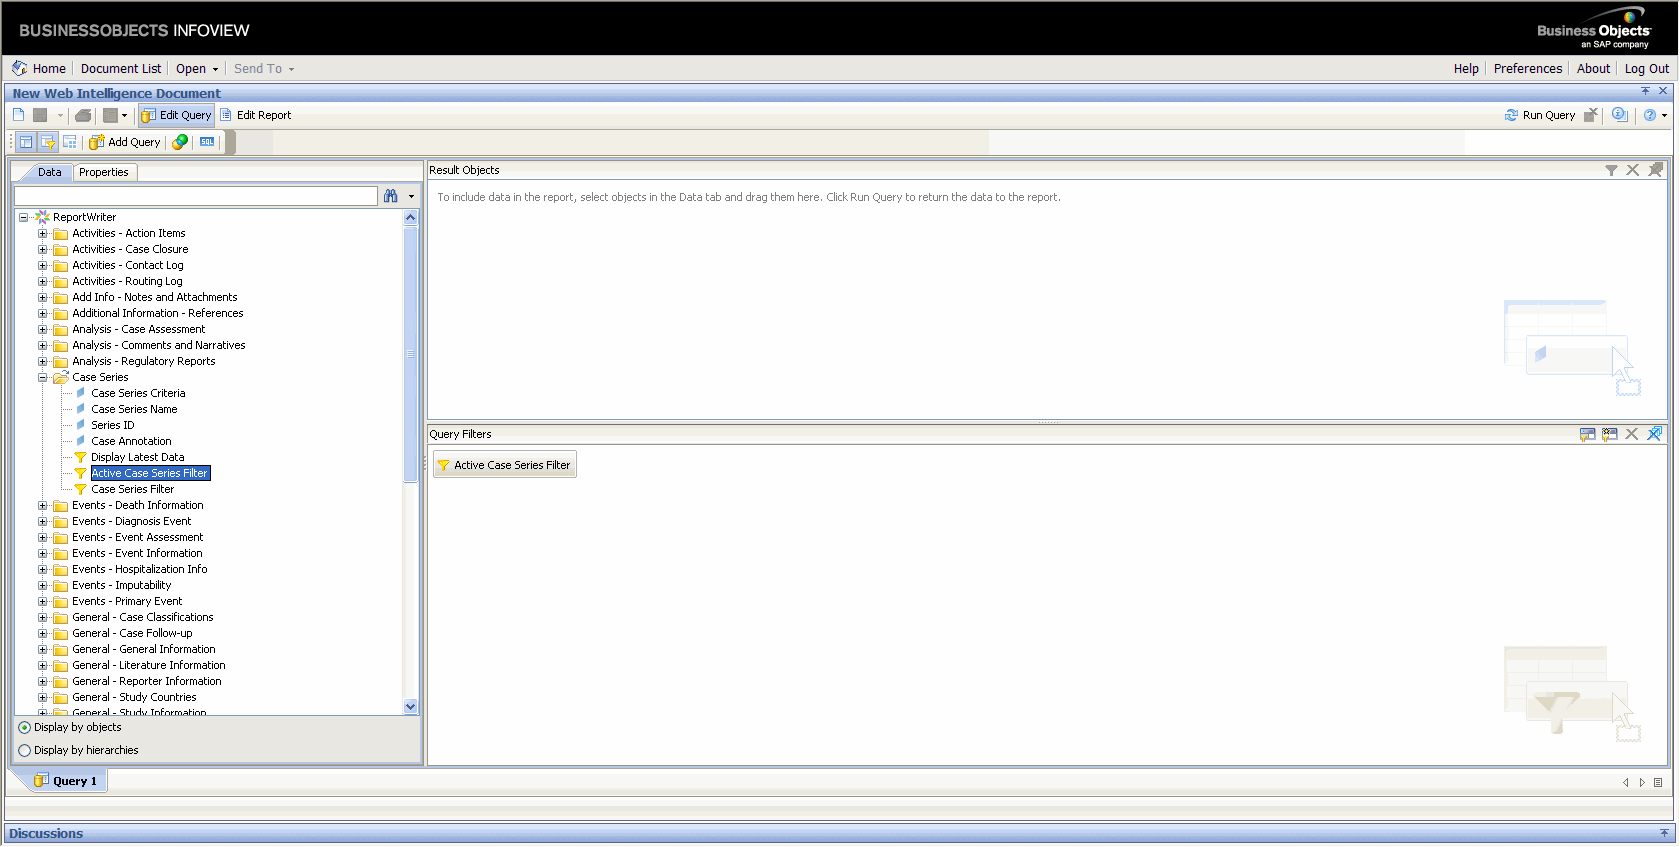Viewport: 1680px width, 847px height.
Task: Open the Save dropdown arrow
Action: pyautogui.click(x=60, y=116)
